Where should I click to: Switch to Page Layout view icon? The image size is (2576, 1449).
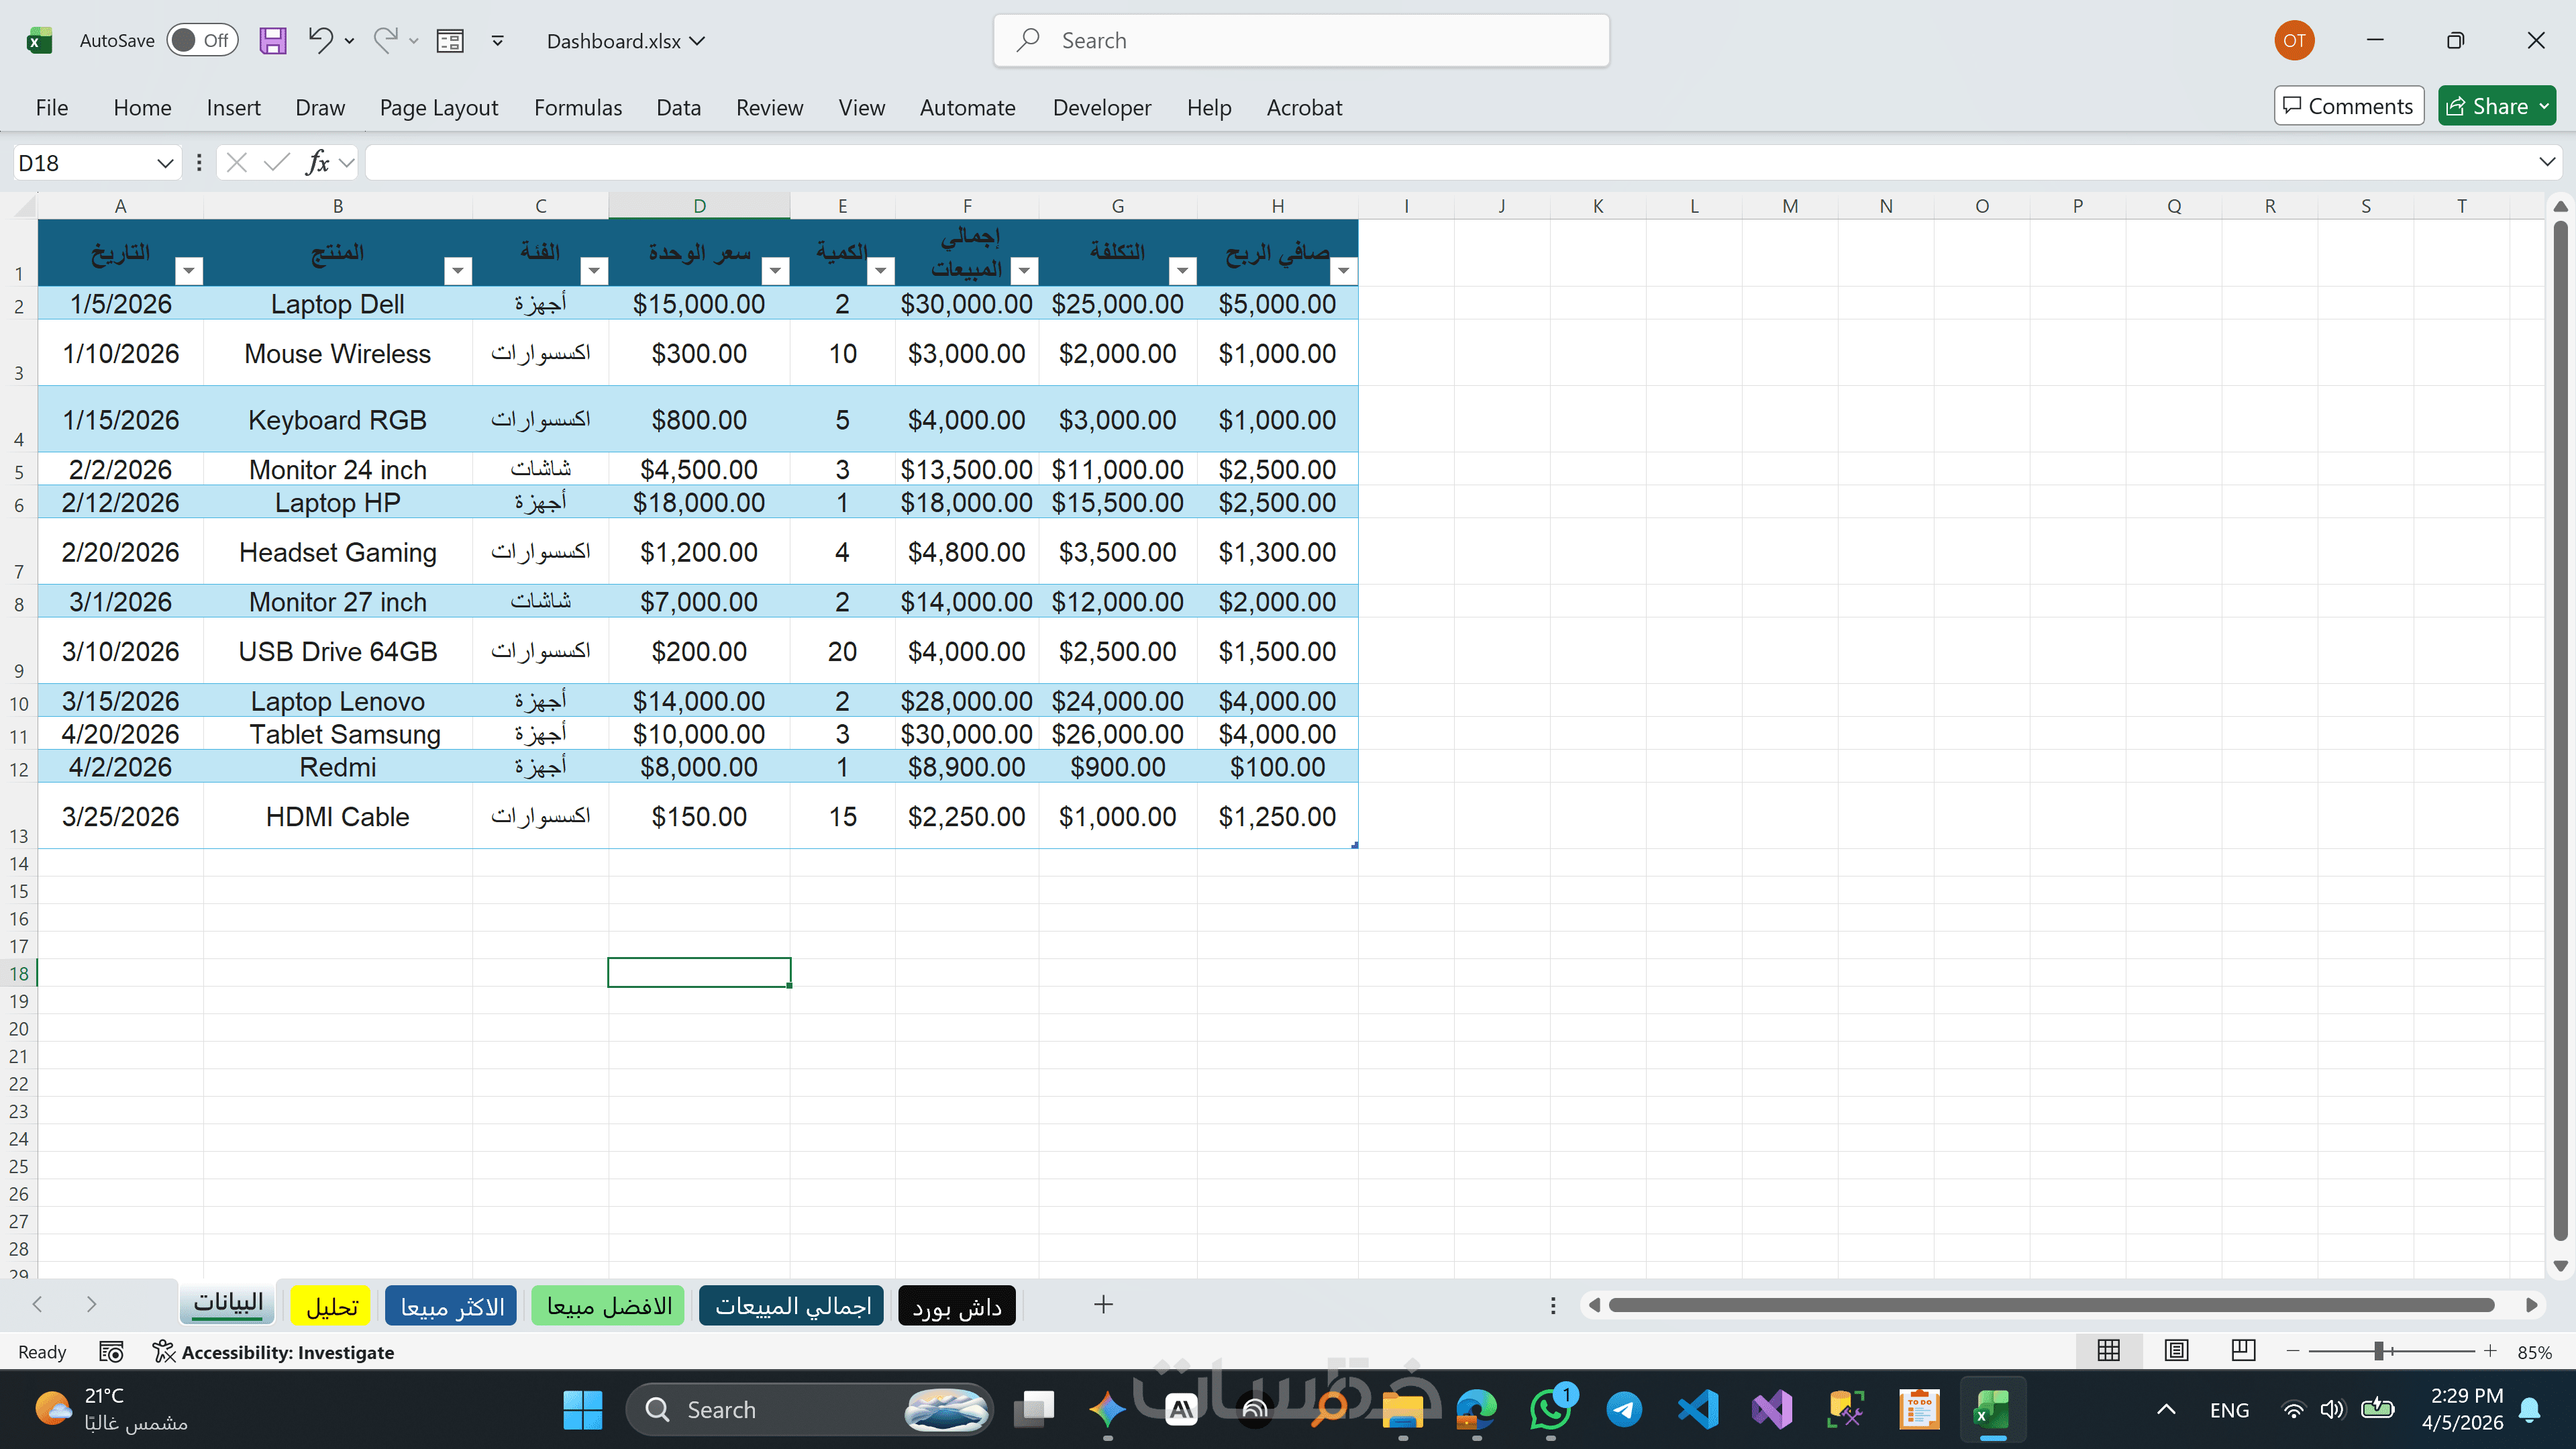2176,1351
